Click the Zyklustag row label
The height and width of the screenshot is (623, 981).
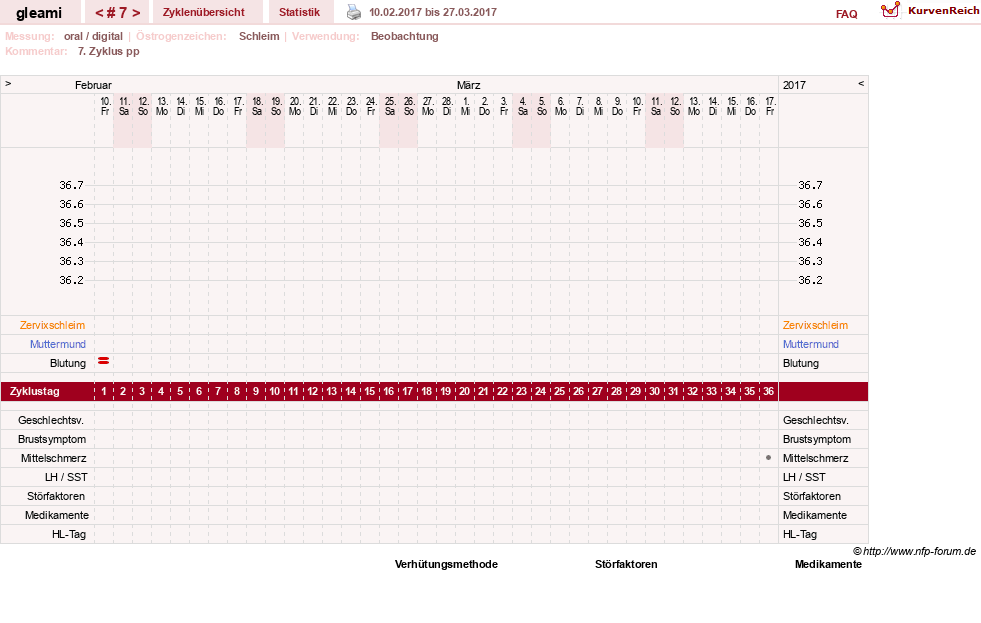(x=35, y=392)
